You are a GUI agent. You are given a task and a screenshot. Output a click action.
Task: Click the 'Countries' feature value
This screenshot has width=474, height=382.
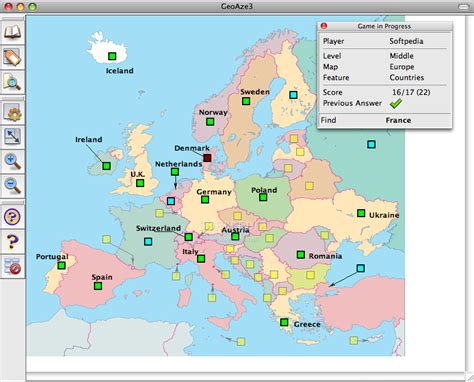407,77
